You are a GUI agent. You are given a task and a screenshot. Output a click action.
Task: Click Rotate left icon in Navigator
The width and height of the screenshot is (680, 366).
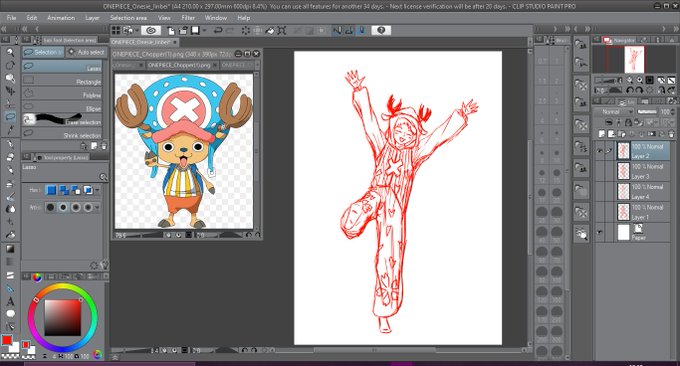[630, 90]
